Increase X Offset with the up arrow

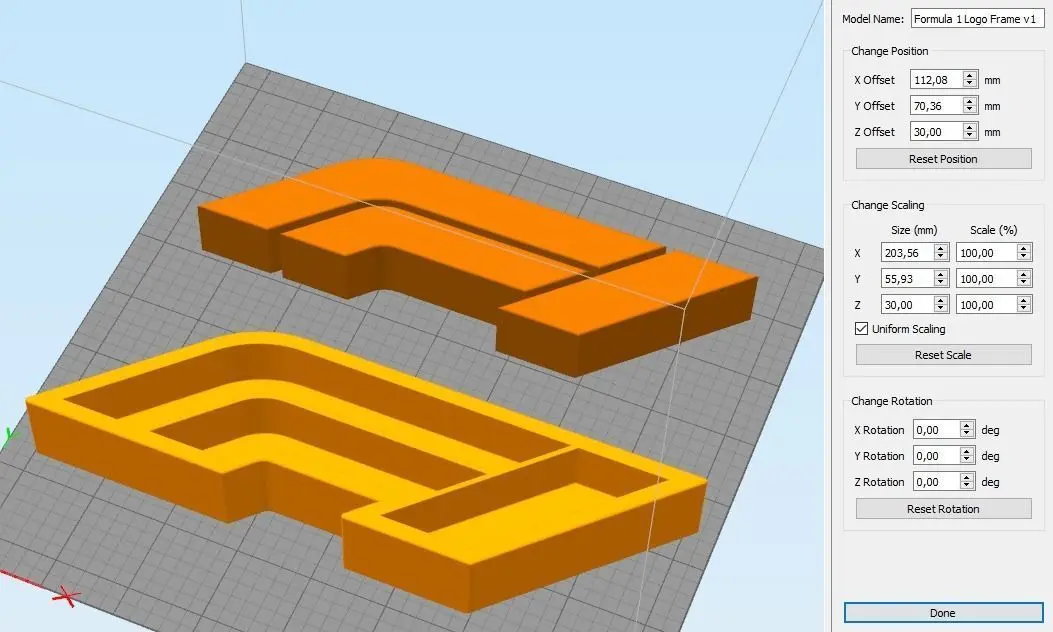[x=970, y=75]
